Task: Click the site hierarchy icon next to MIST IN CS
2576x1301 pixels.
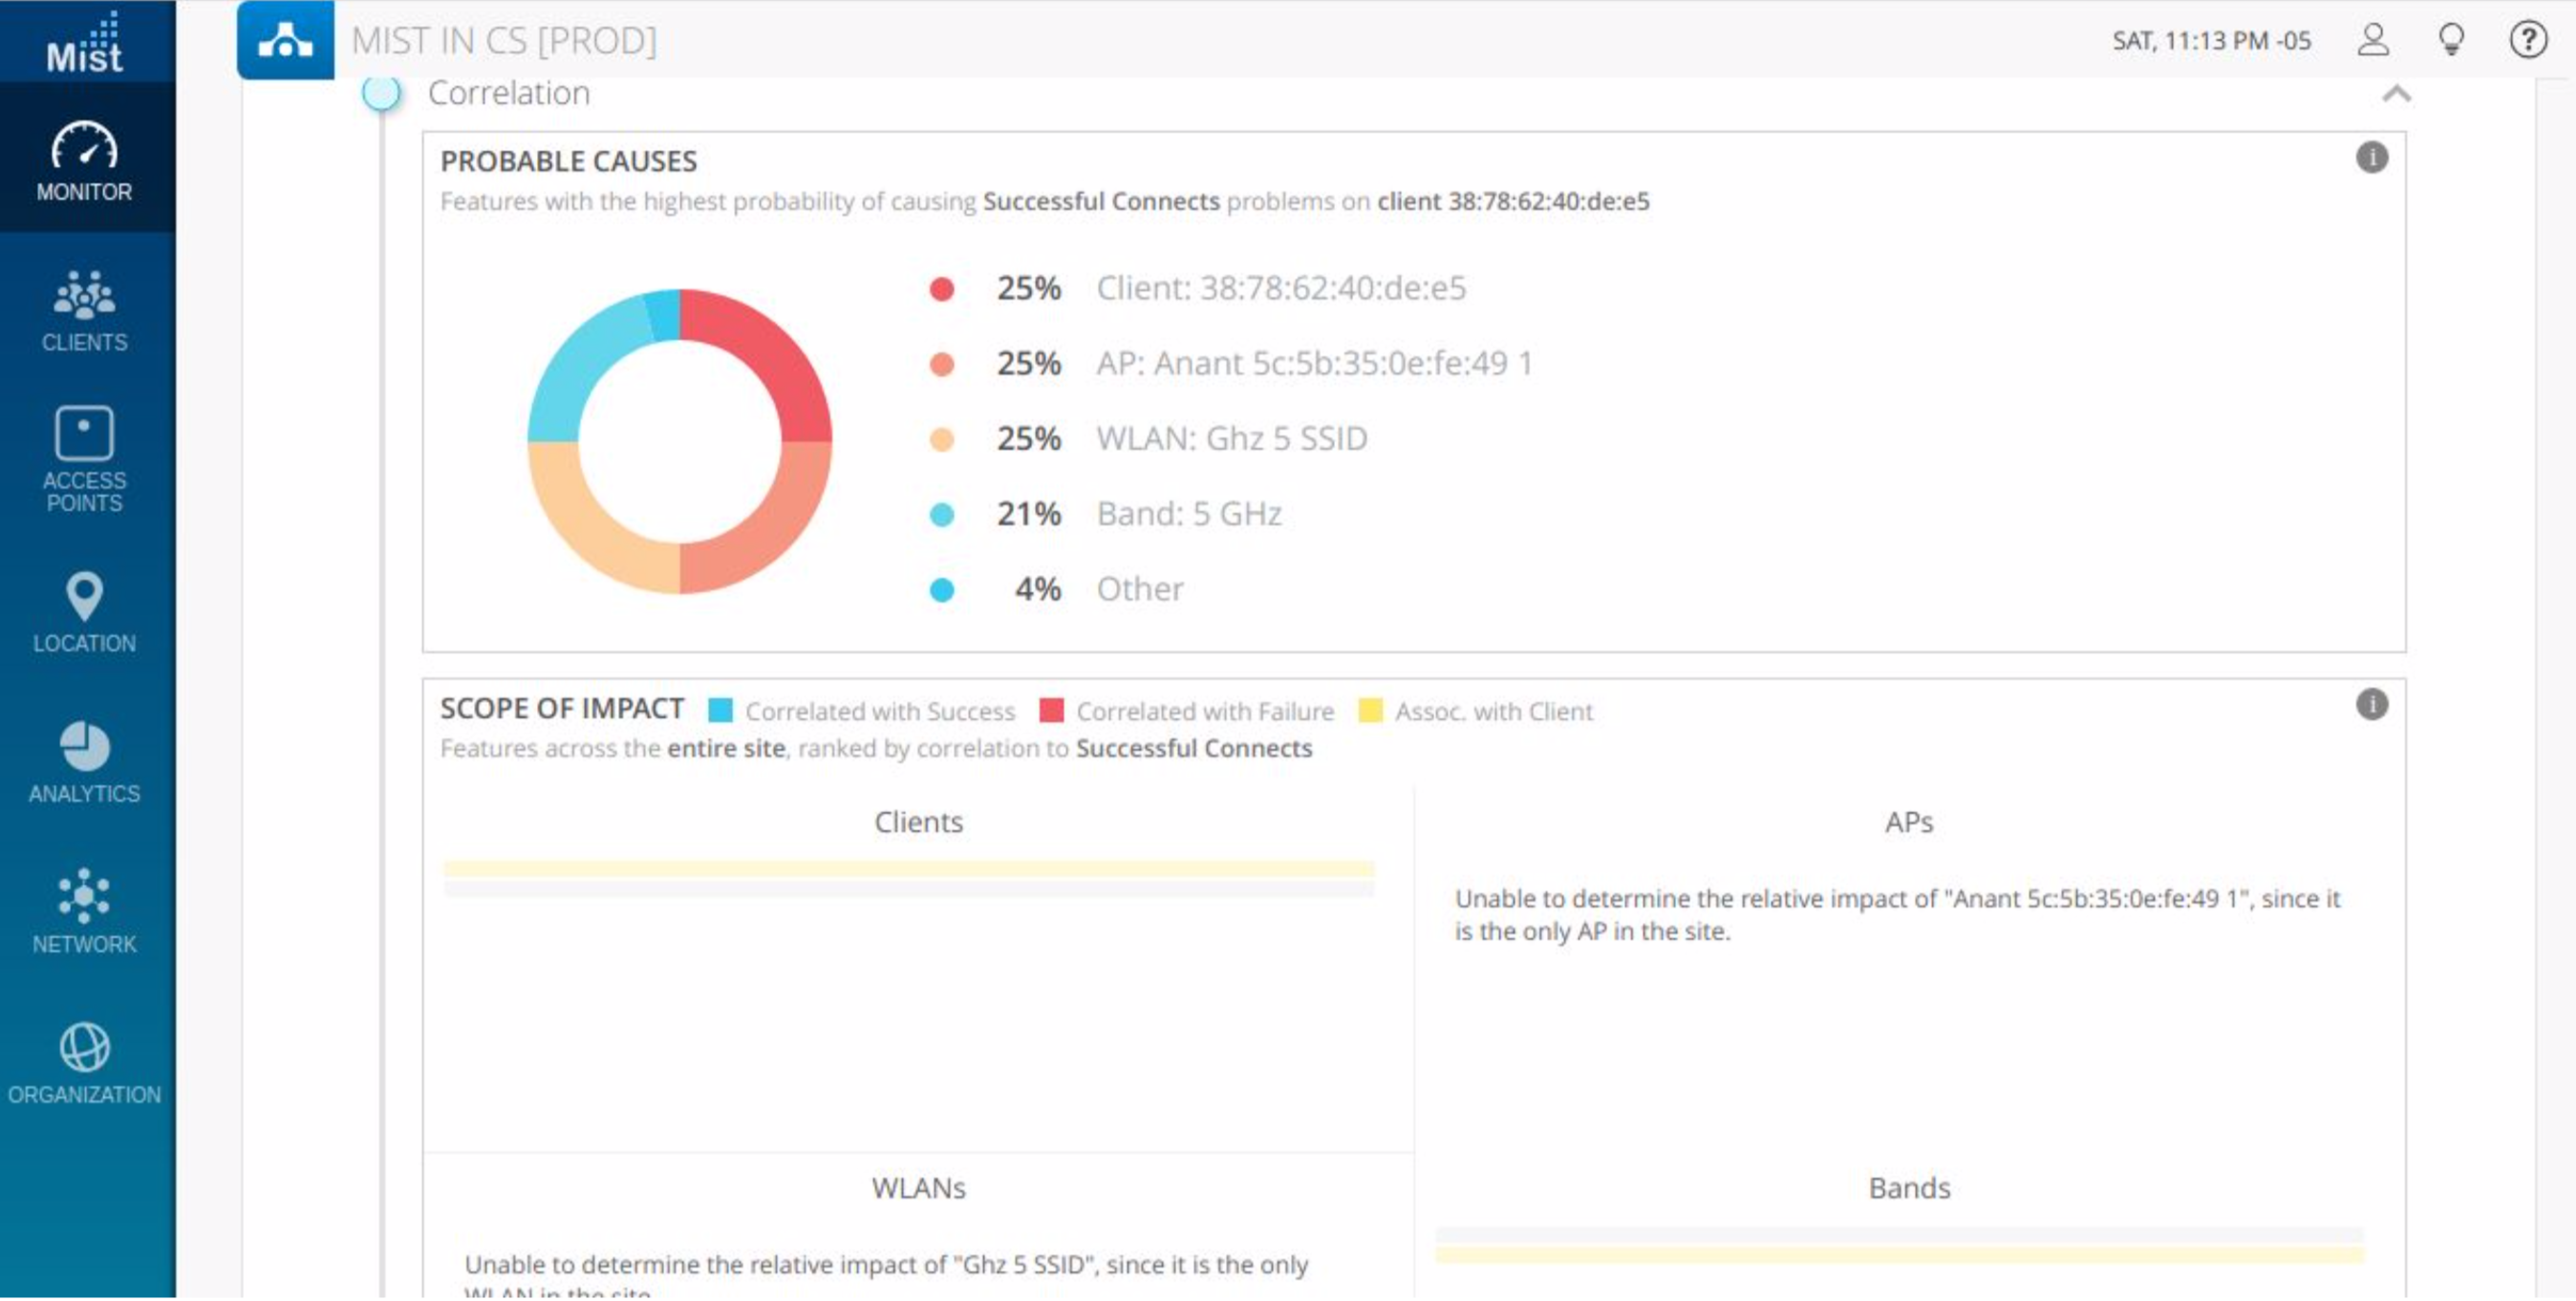Action: tap(285, 41)
